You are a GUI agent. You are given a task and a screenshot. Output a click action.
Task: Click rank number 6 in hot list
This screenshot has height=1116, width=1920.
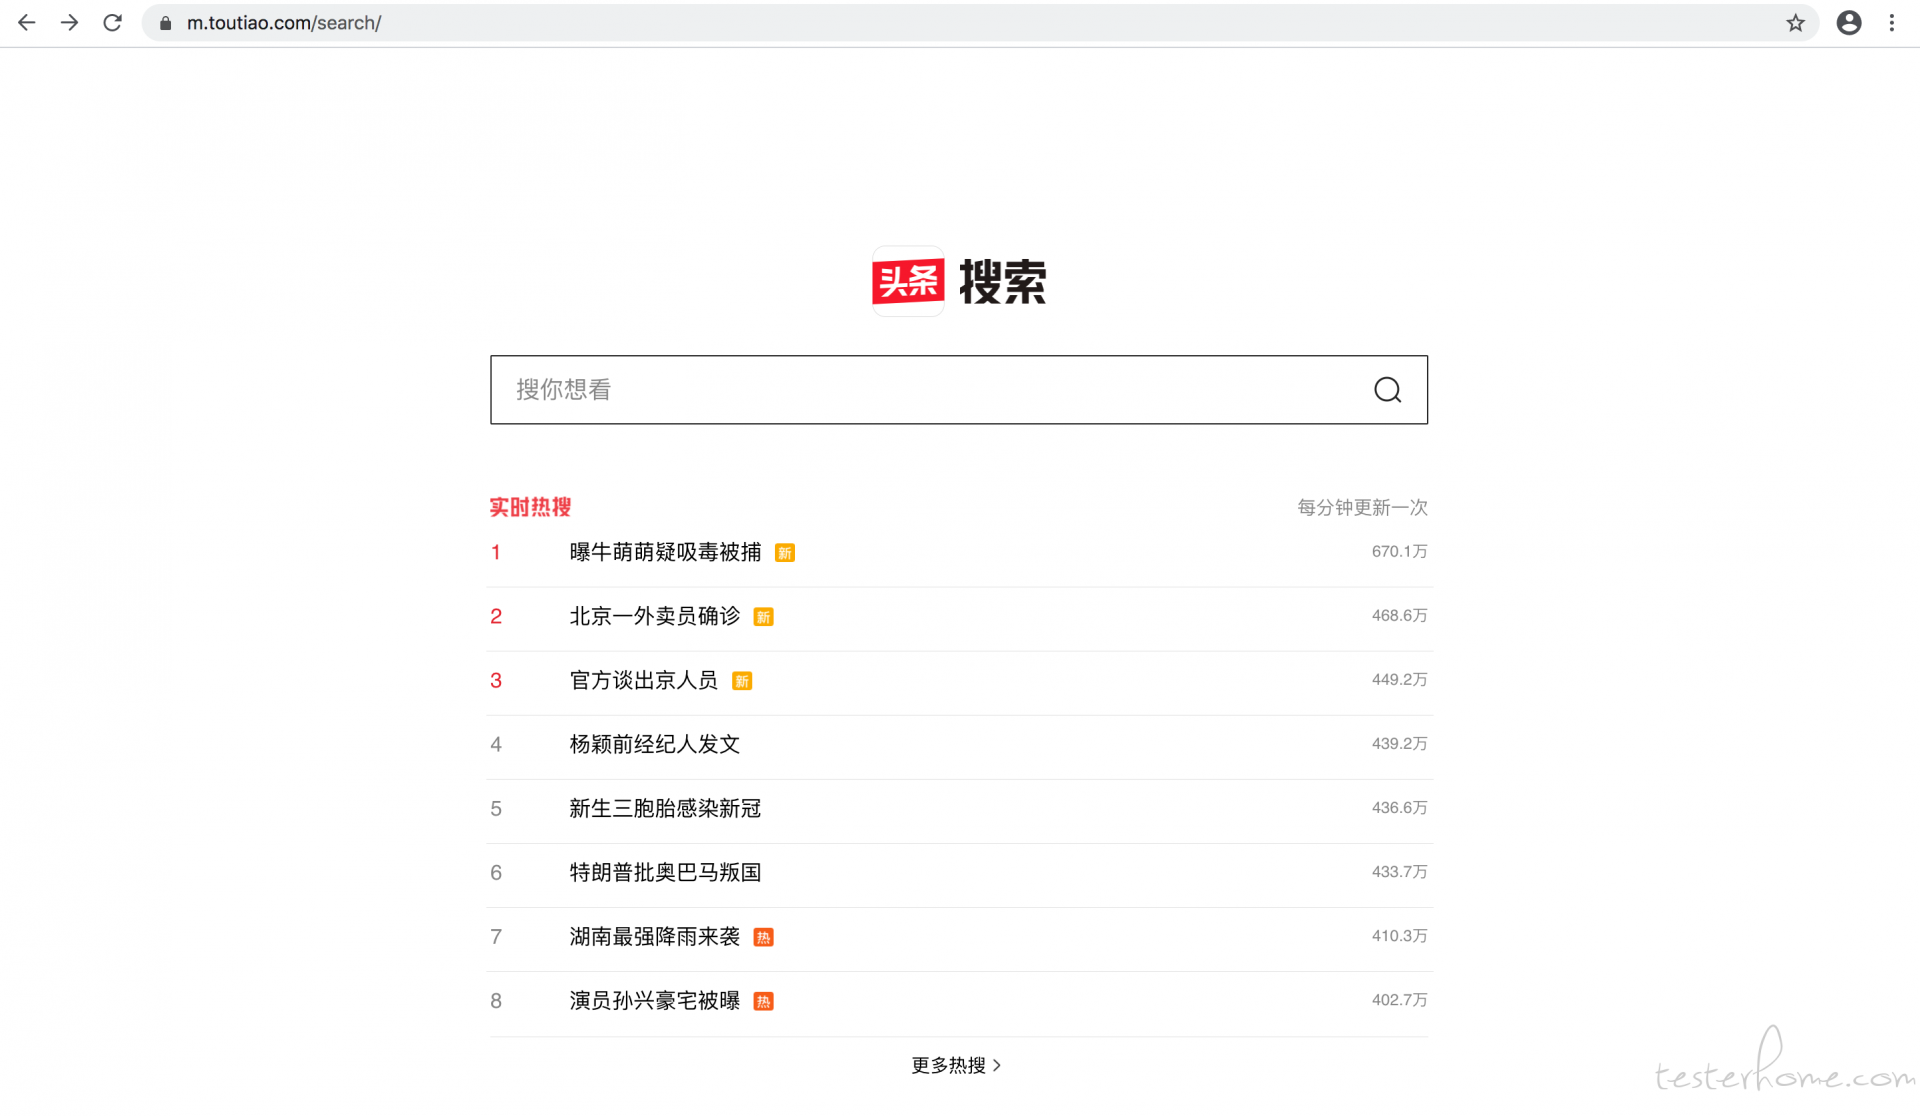(x=495, y=872)
